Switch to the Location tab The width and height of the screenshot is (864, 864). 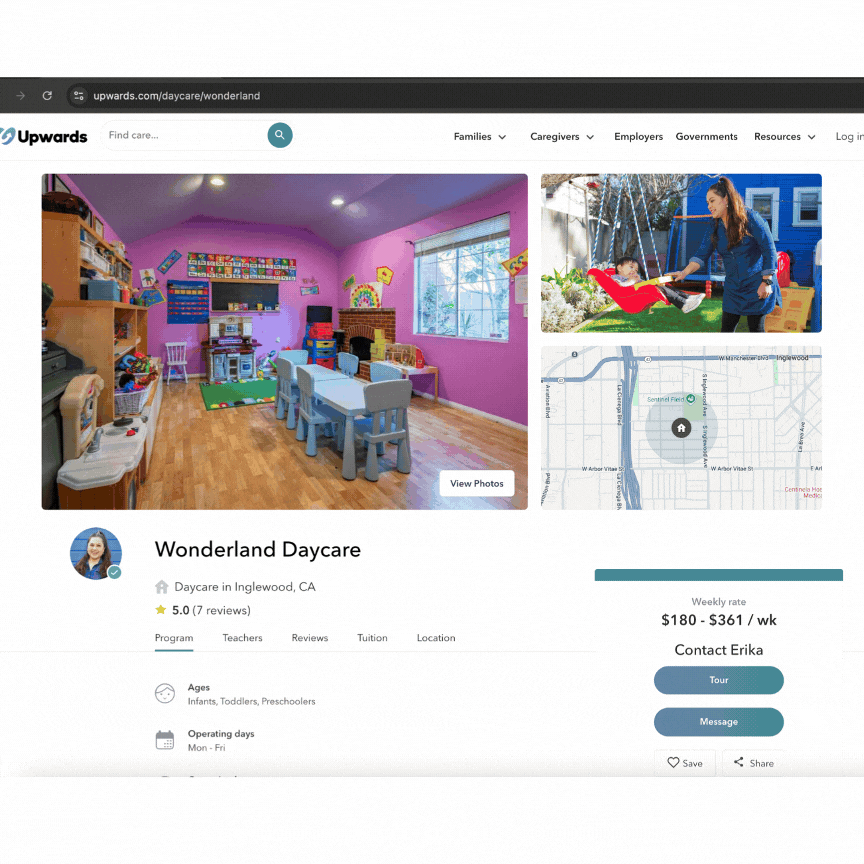[x=436, y=638]
